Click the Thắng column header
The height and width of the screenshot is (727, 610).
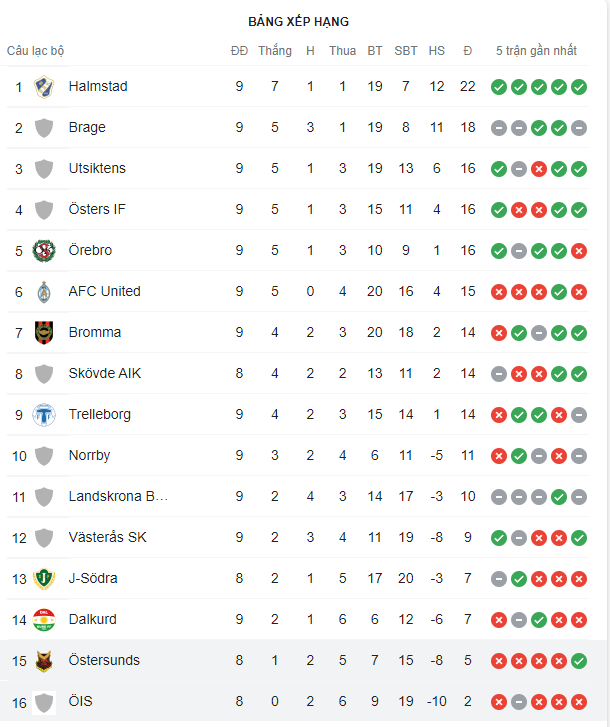click(275, 51)
